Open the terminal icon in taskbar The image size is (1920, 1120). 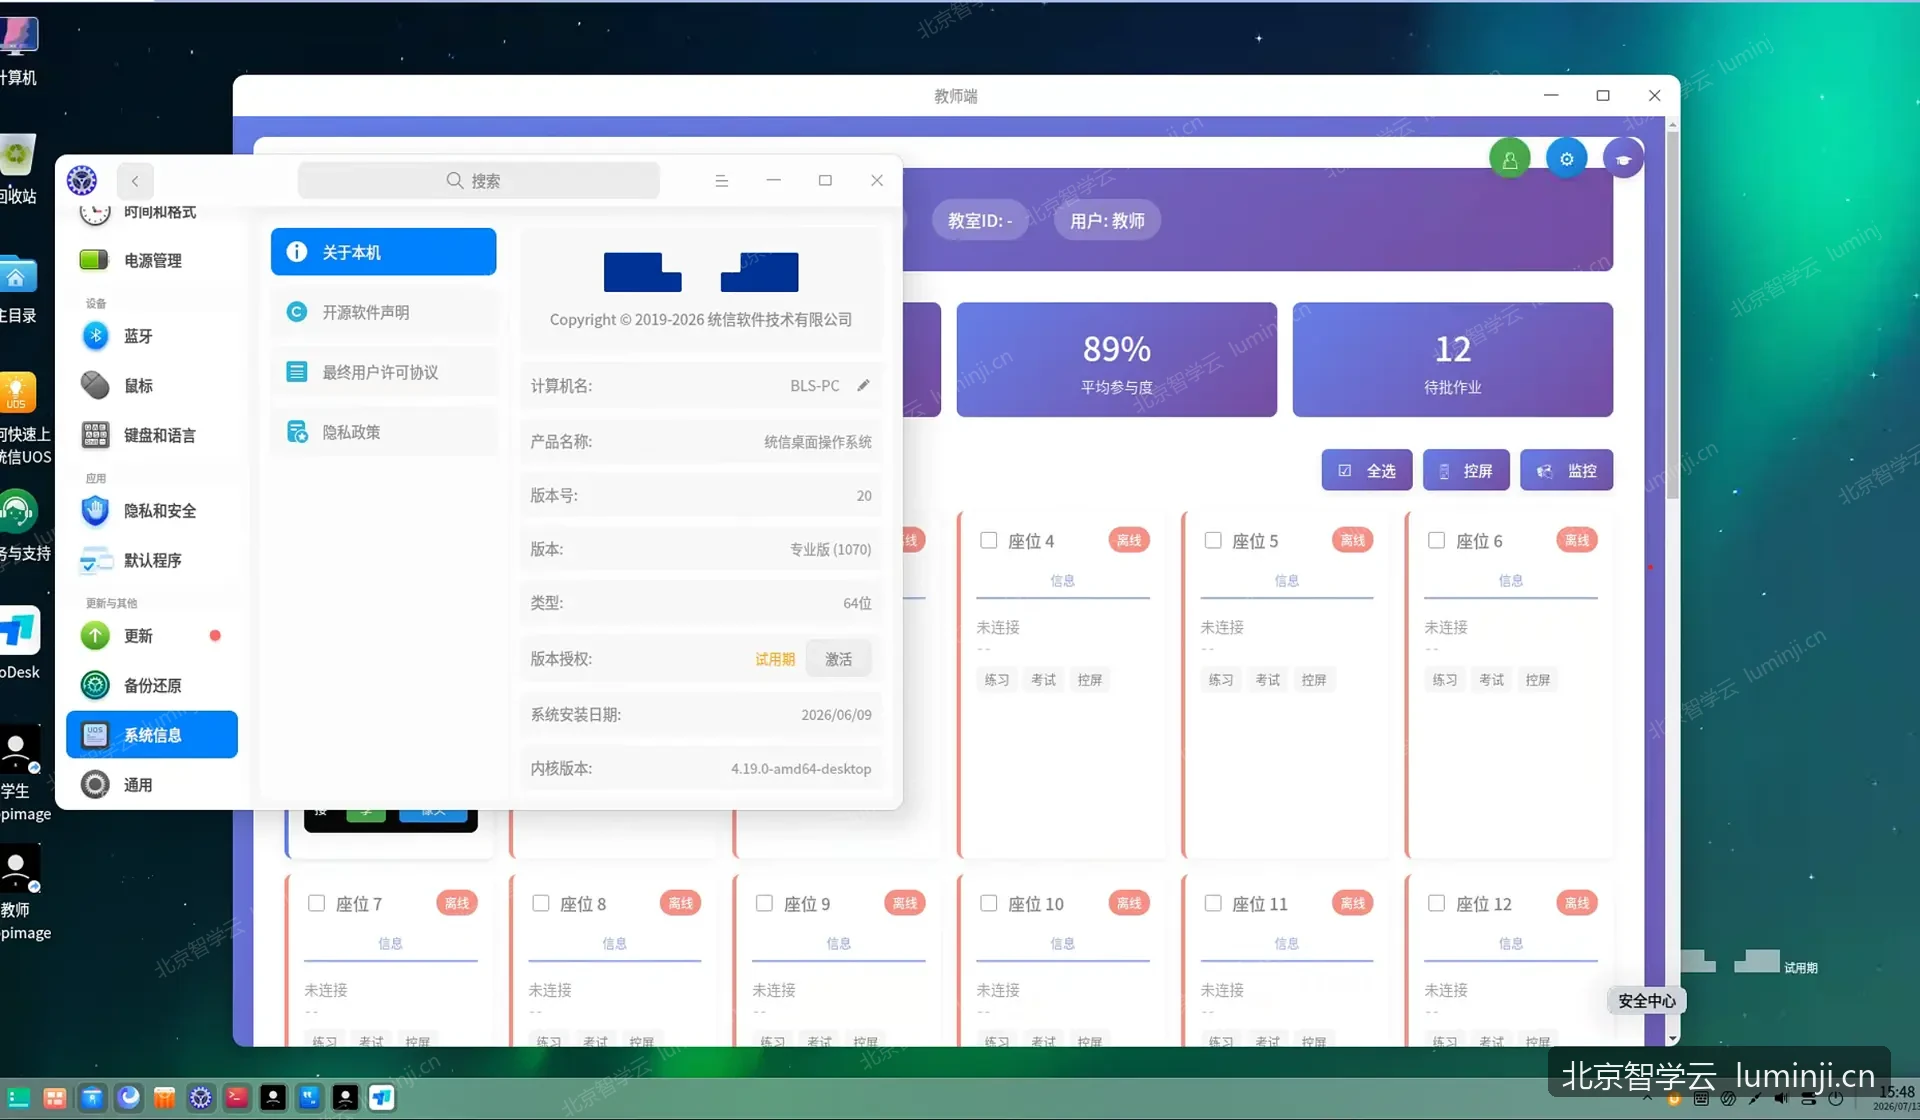[x=237, y=1098]
